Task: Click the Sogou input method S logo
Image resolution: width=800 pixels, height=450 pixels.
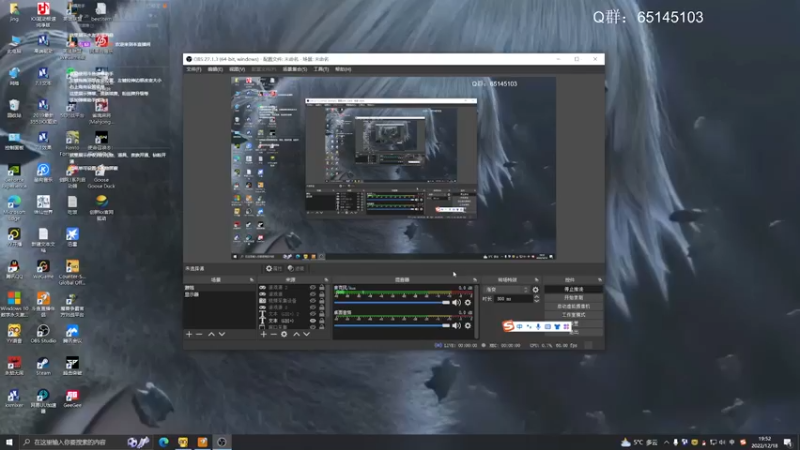Action: [508, 326]
